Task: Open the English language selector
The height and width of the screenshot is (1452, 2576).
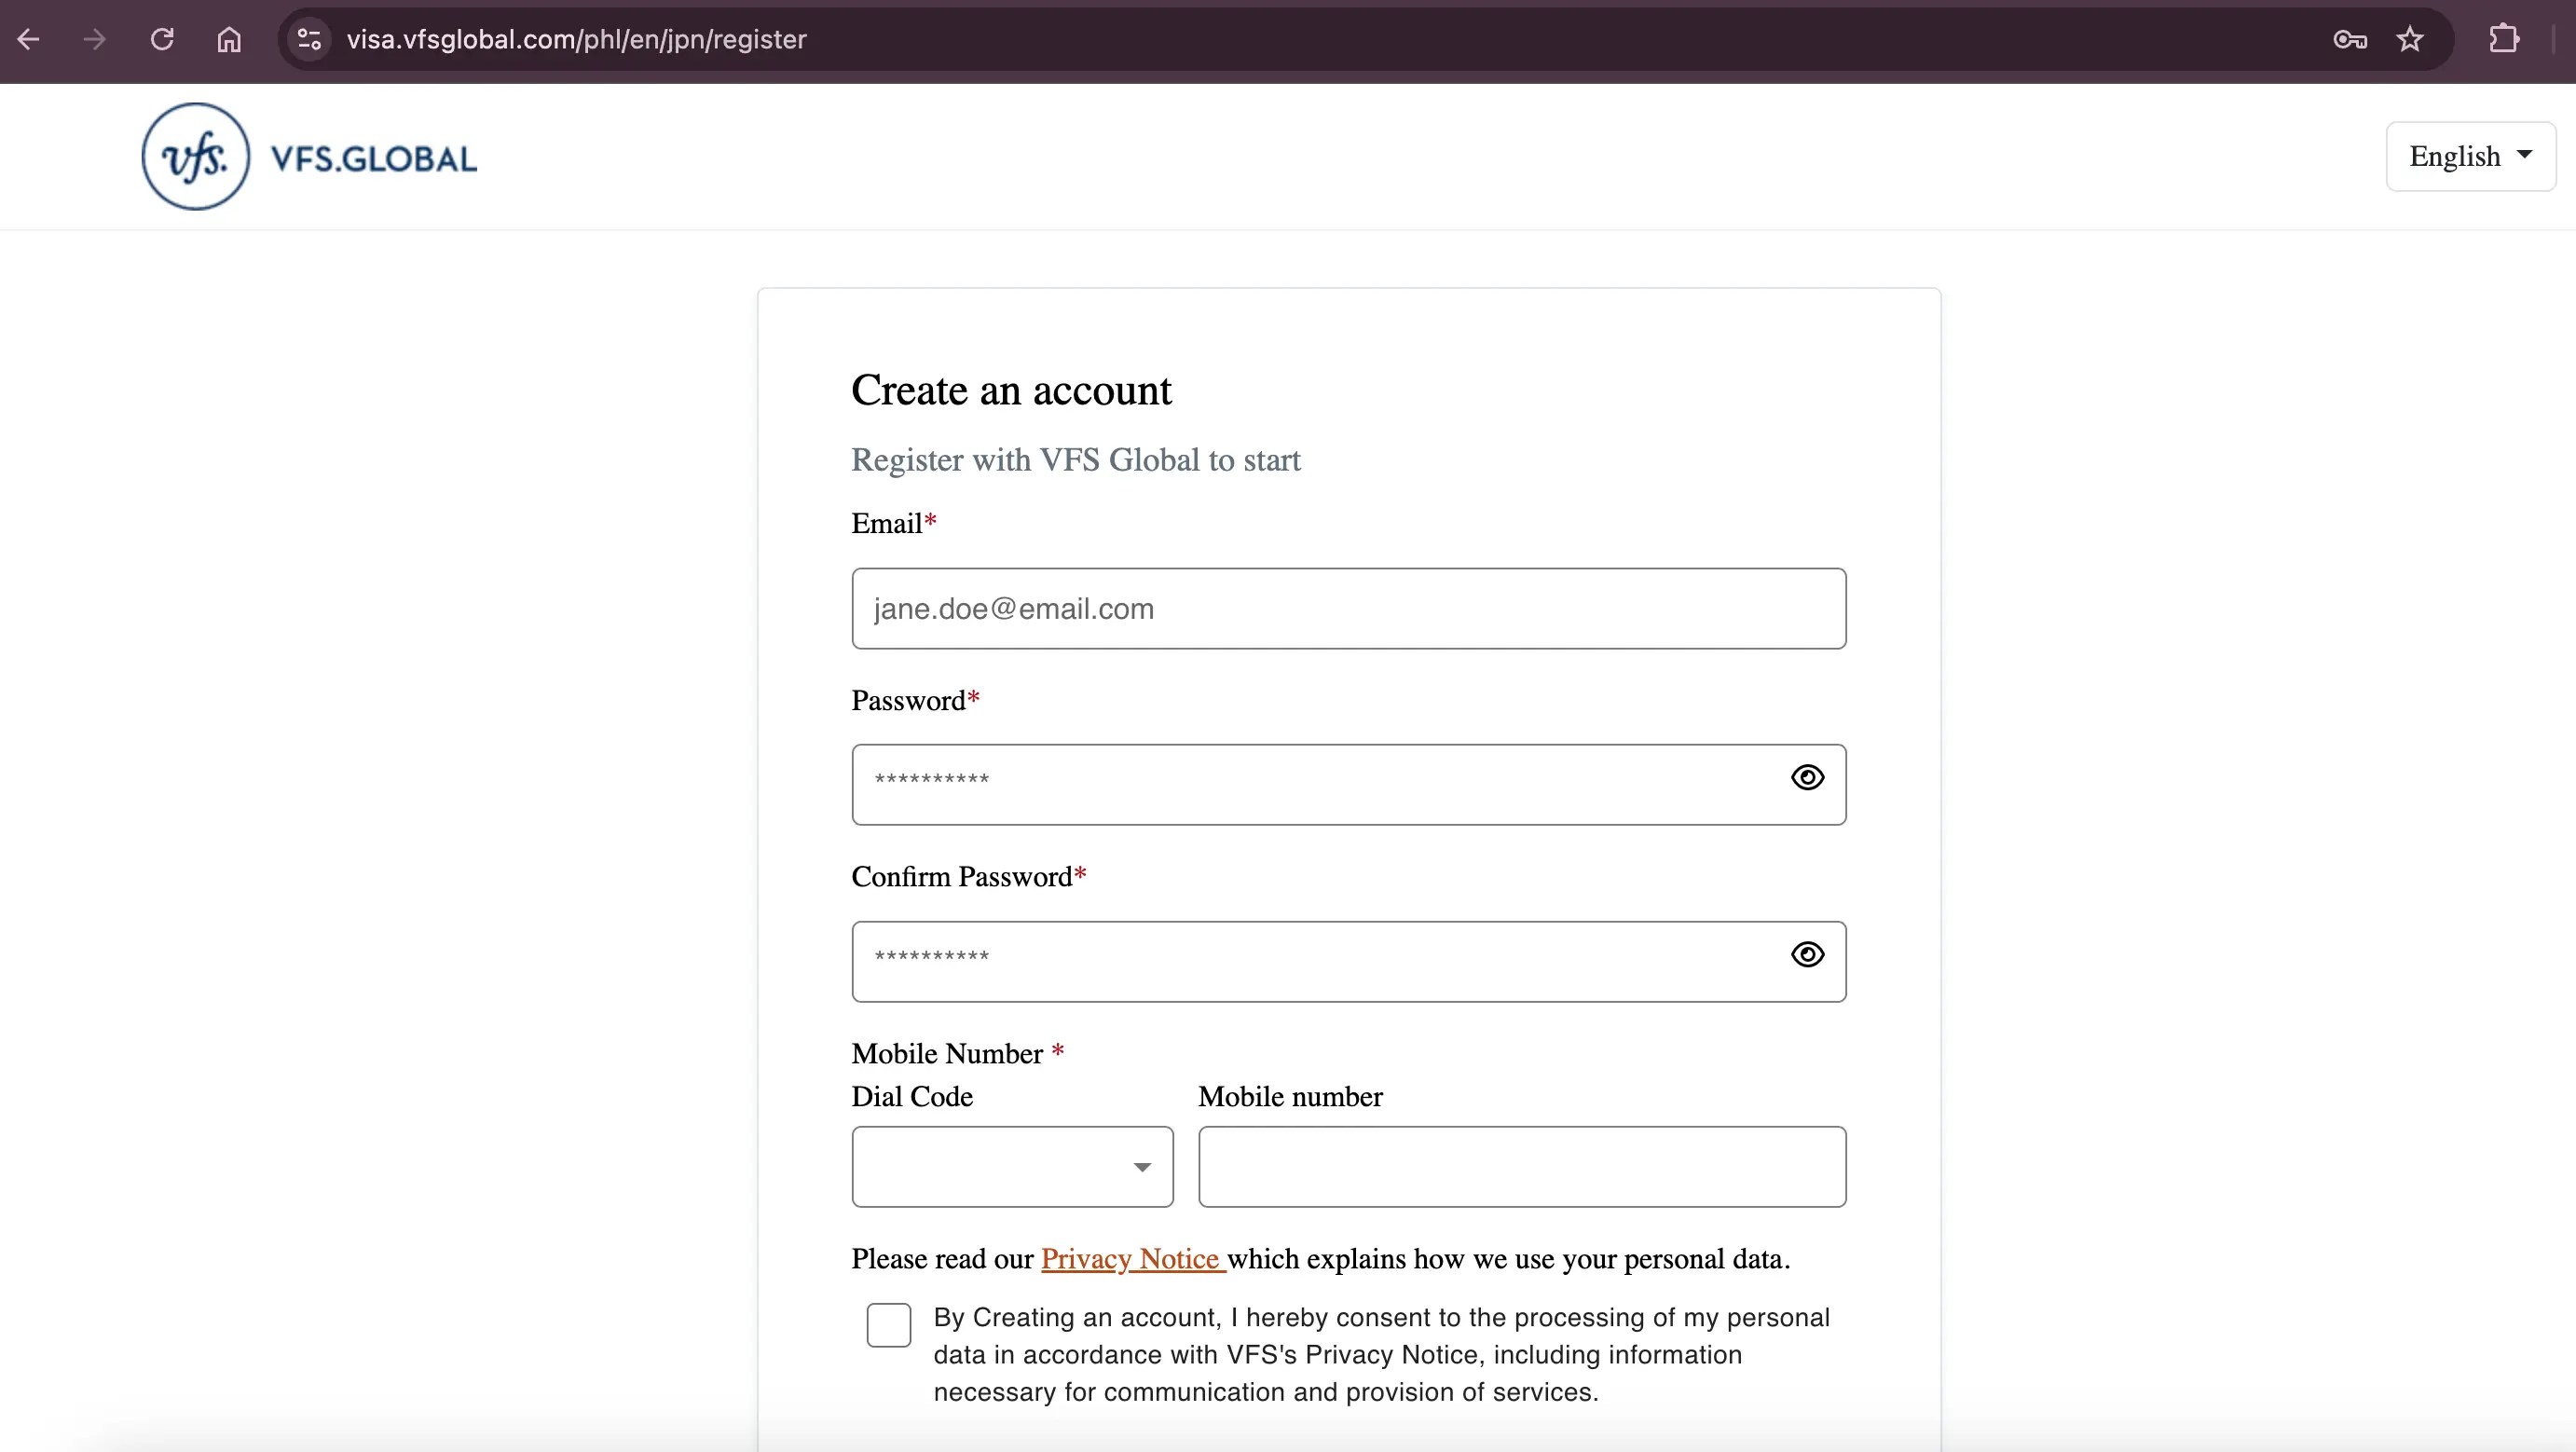Action: point(2470,155)
